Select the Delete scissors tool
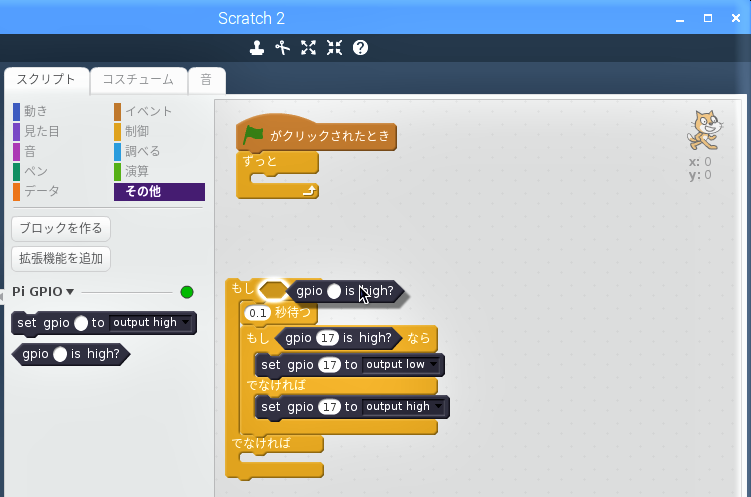 pos(283,48)
